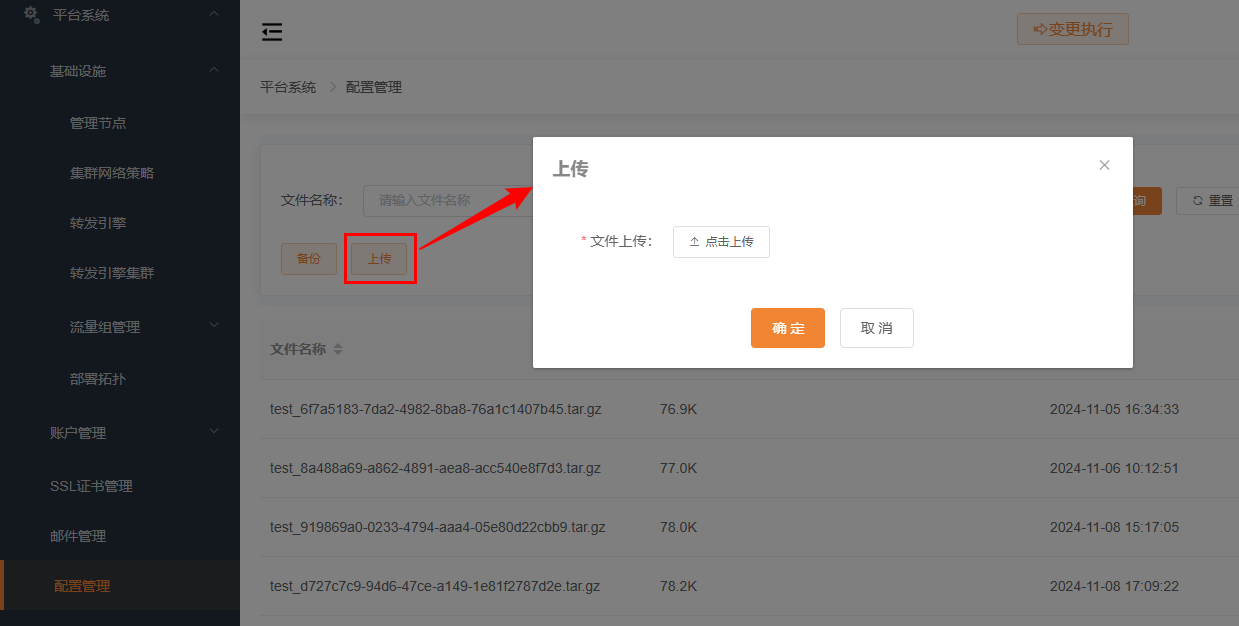The height and width of the screenshot is (626, 1239).
Task: Open 邮件管理 in the sidebar
Action: coord(78,536)
